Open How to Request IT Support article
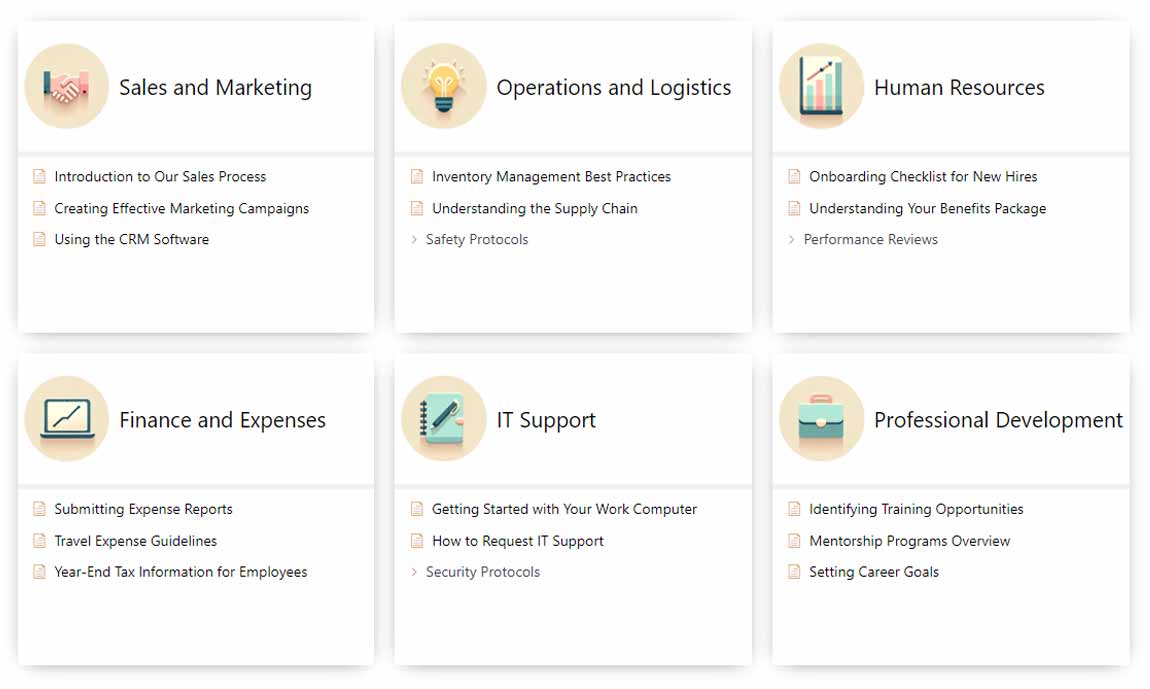Viewport: 1150px width, 689px height. (517, 541)
